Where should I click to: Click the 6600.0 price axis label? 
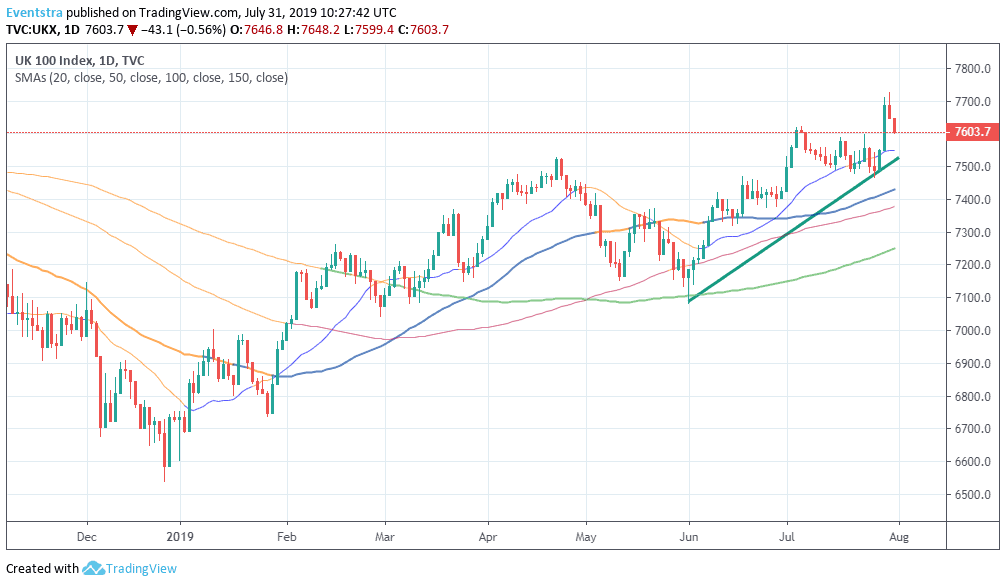(973, 462)
